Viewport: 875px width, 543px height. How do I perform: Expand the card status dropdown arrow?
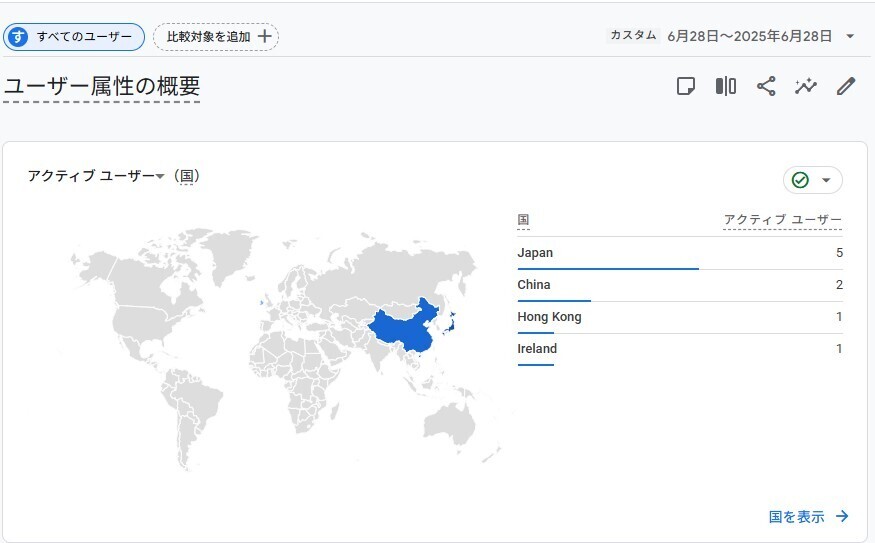coord(826,180)
